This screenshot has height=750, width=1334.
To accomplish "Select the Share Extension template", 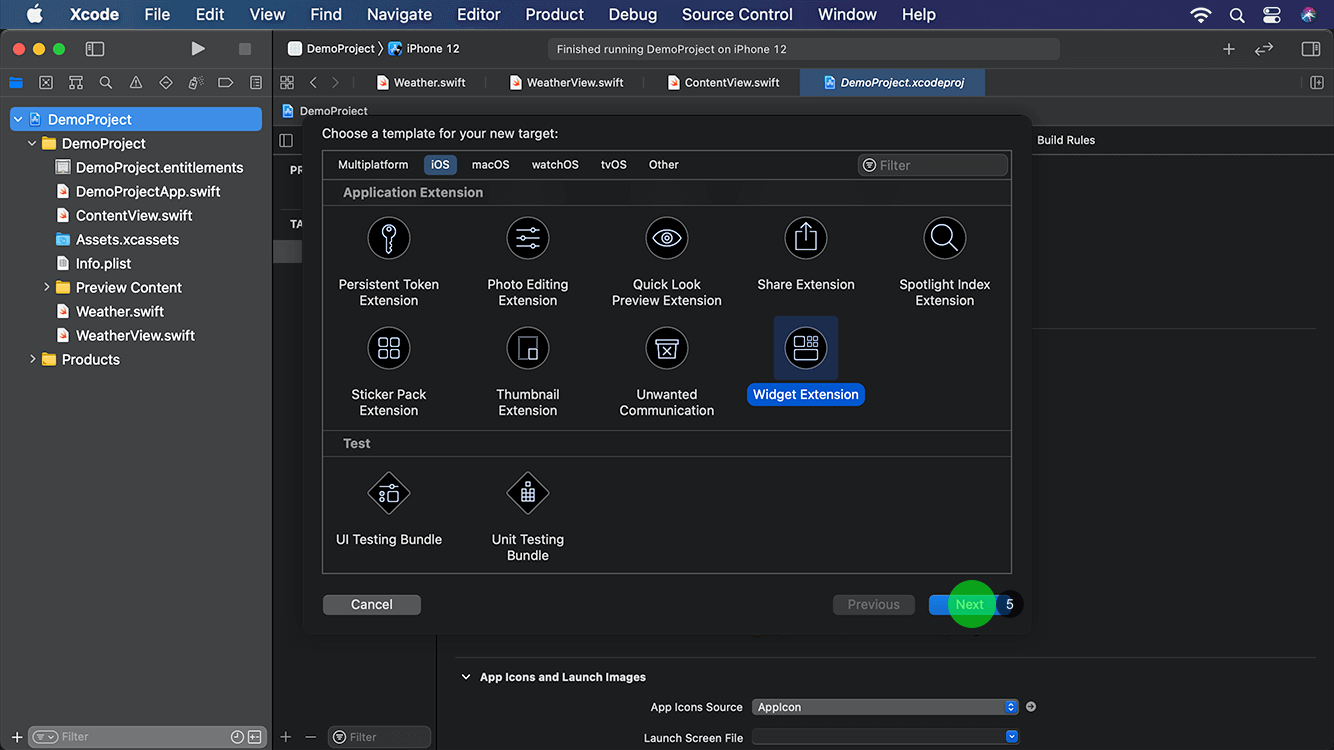I will pyautogui.click(x=806, y=254).
